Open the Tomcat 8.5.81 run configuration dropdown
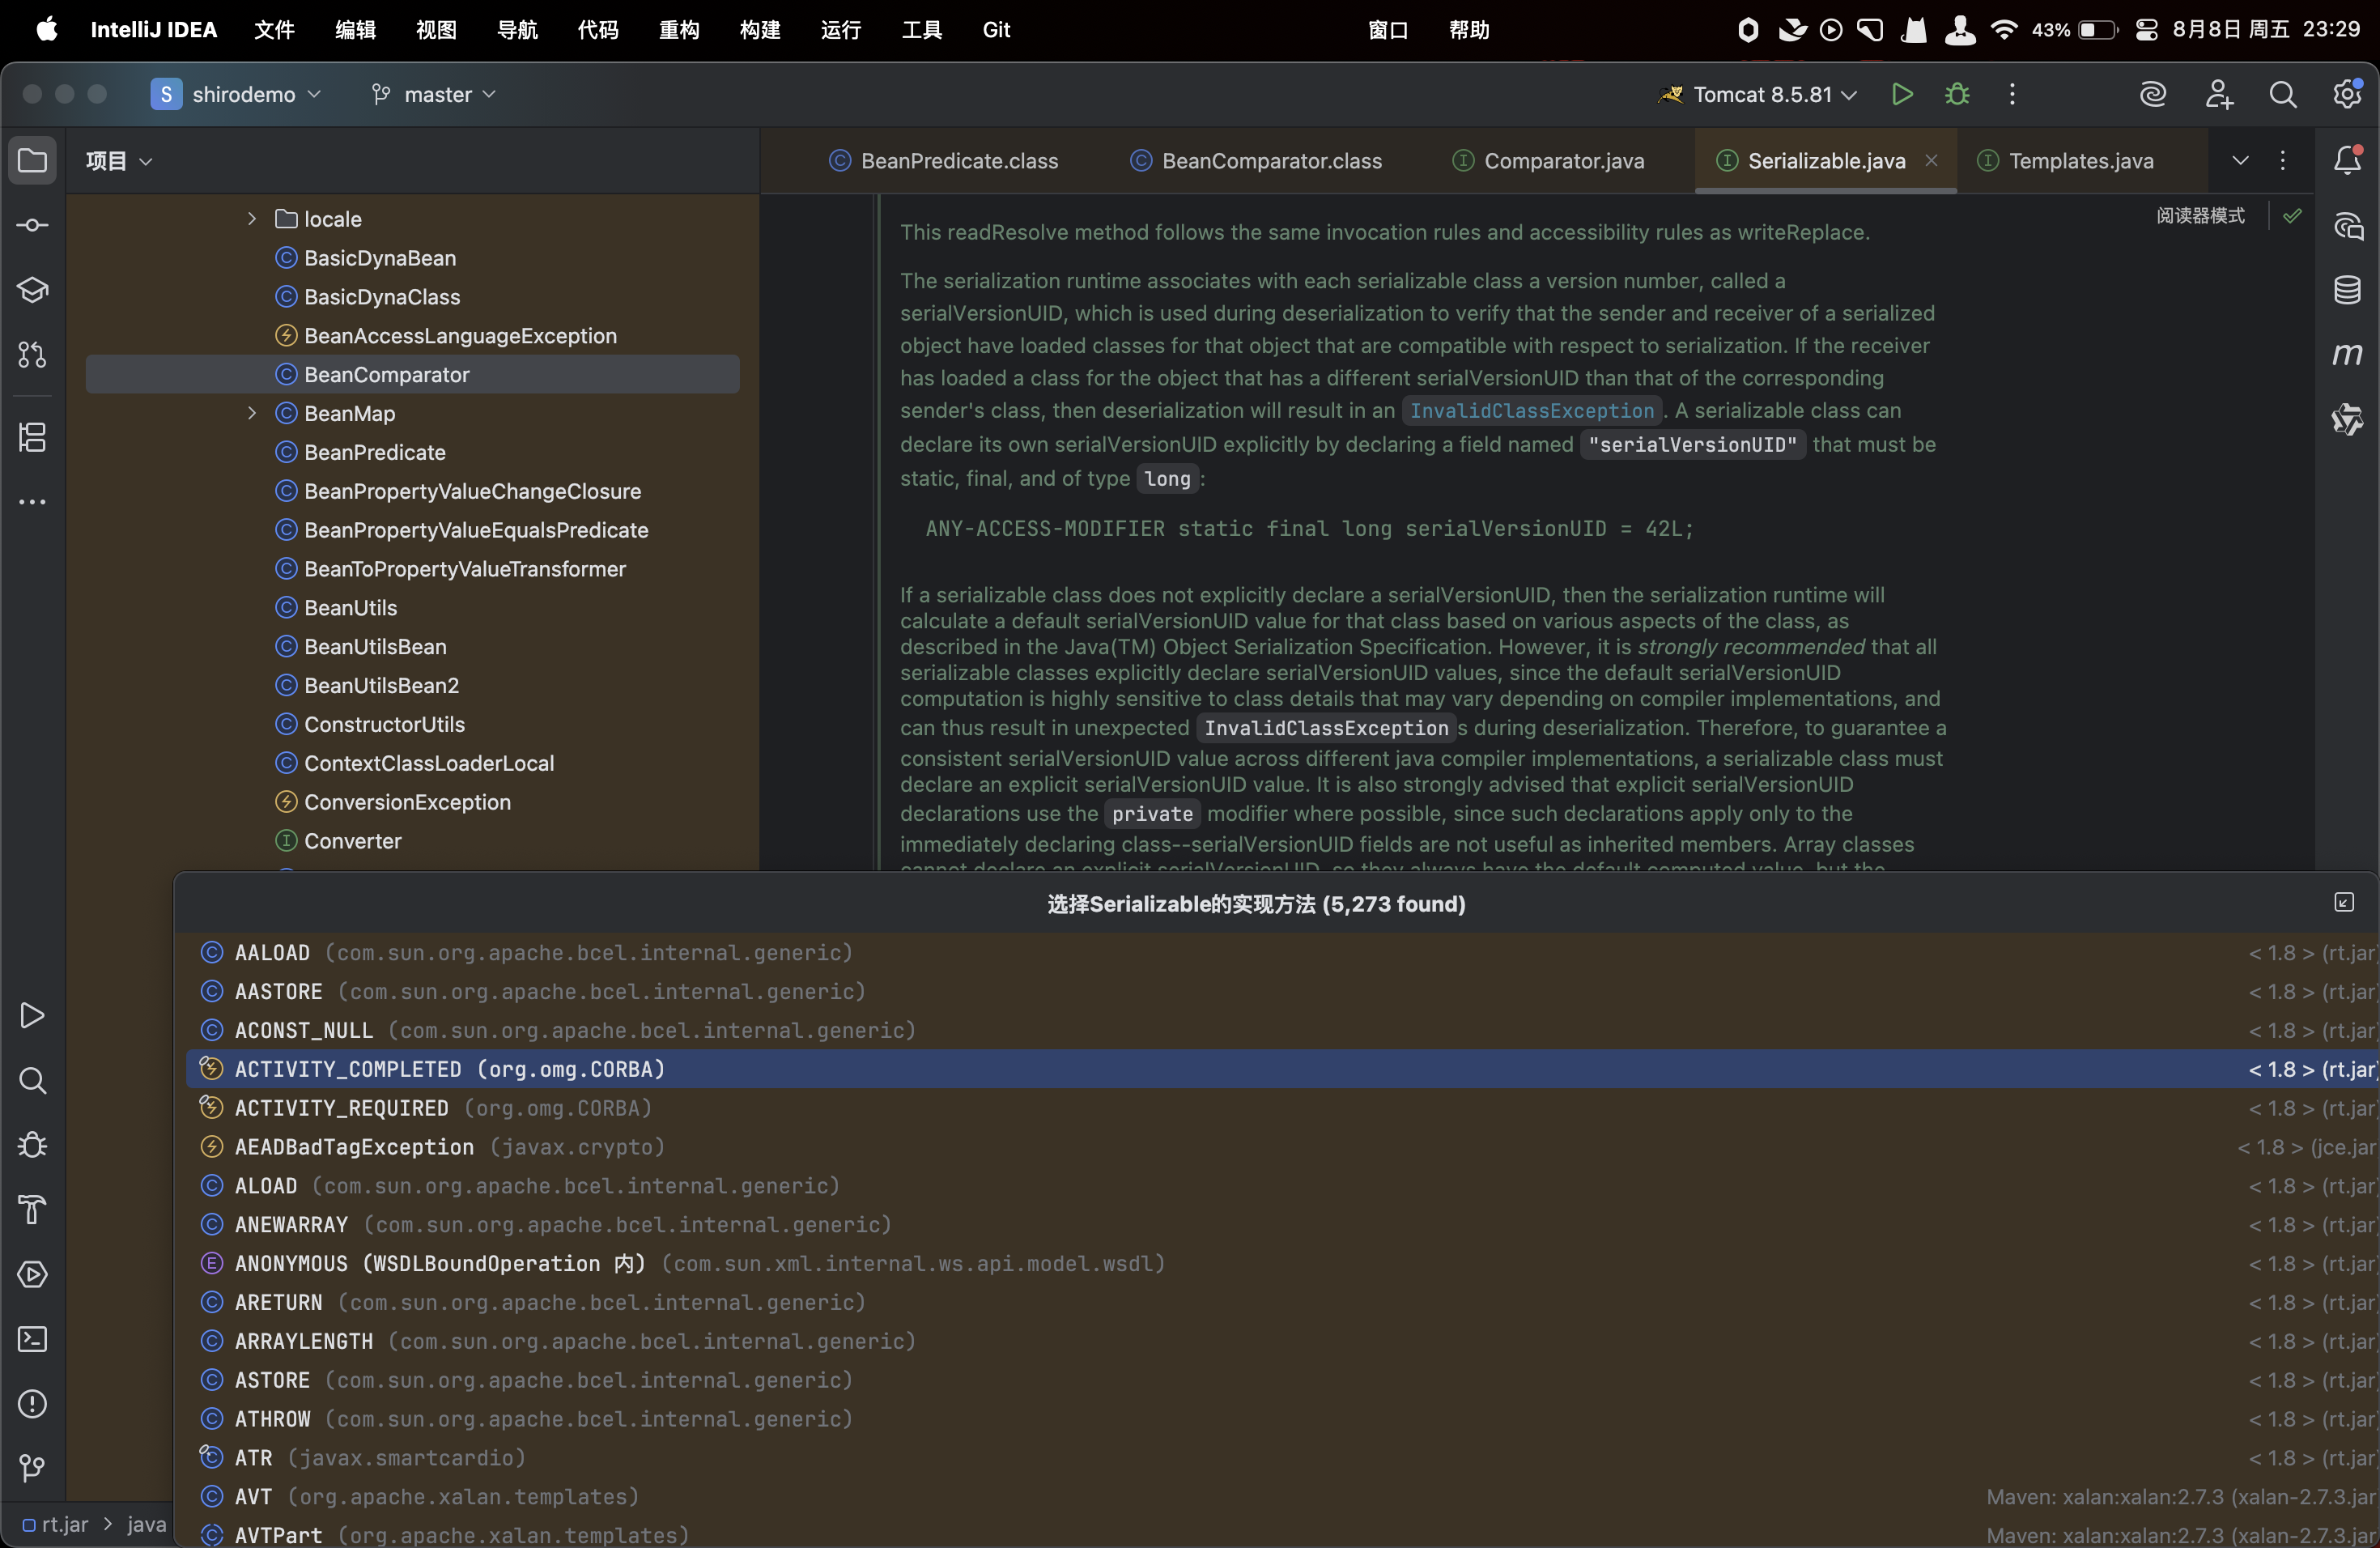 coord(1762,94)
